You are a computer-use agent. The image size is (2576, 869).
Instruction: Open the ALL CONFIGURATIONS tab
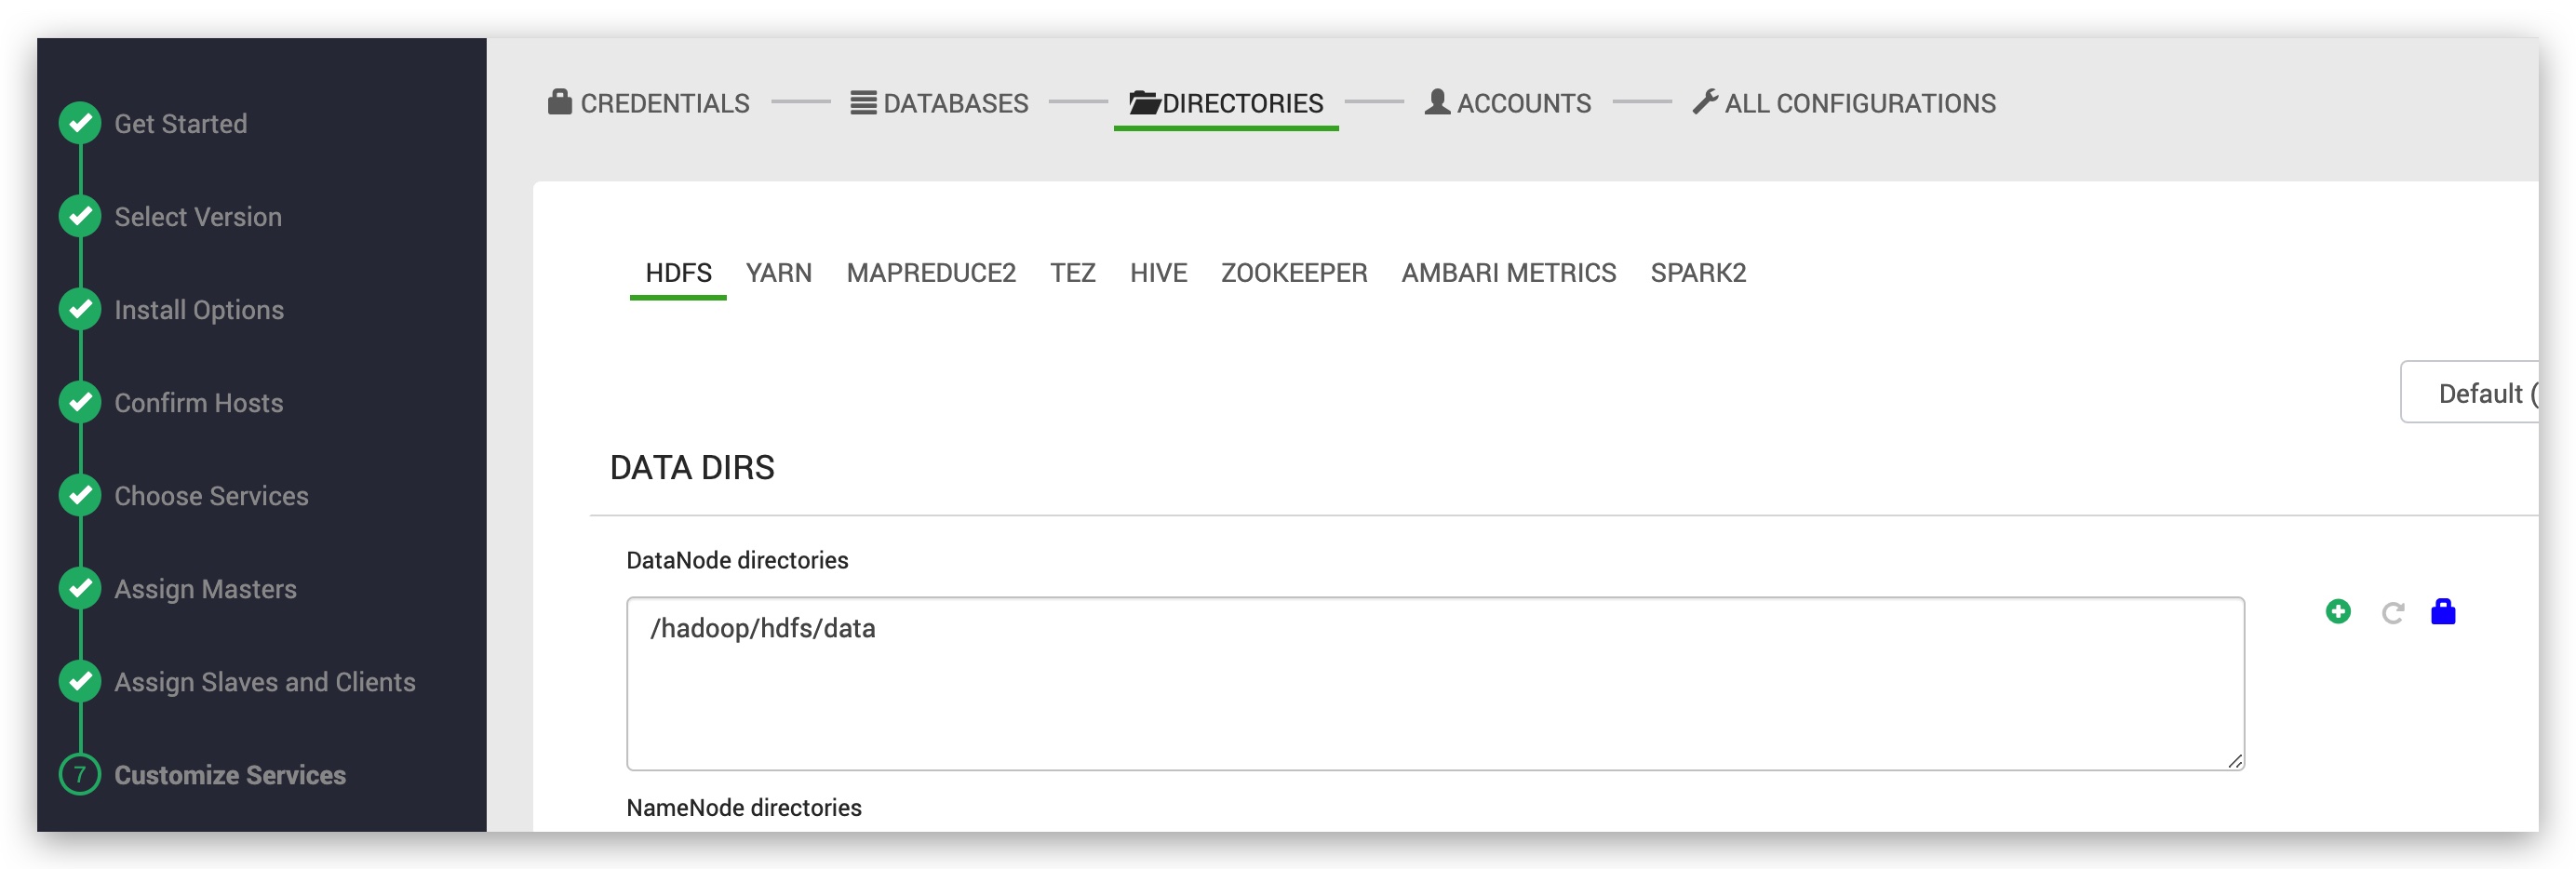[x=1844, y=103]
